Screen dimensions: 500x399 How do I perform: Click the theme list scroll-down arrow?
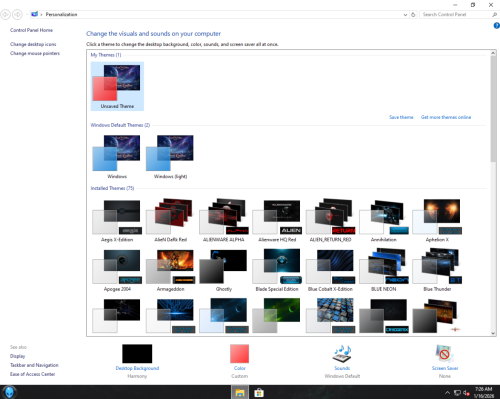493,333
